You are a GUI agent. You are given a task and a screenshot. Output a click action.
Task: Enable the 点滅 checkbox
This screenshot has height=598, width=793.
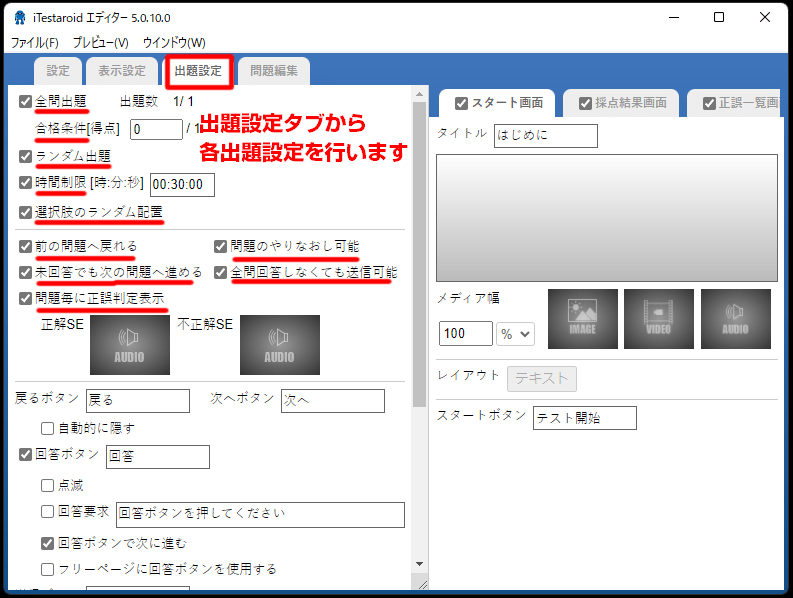click(x=48, y=486)
